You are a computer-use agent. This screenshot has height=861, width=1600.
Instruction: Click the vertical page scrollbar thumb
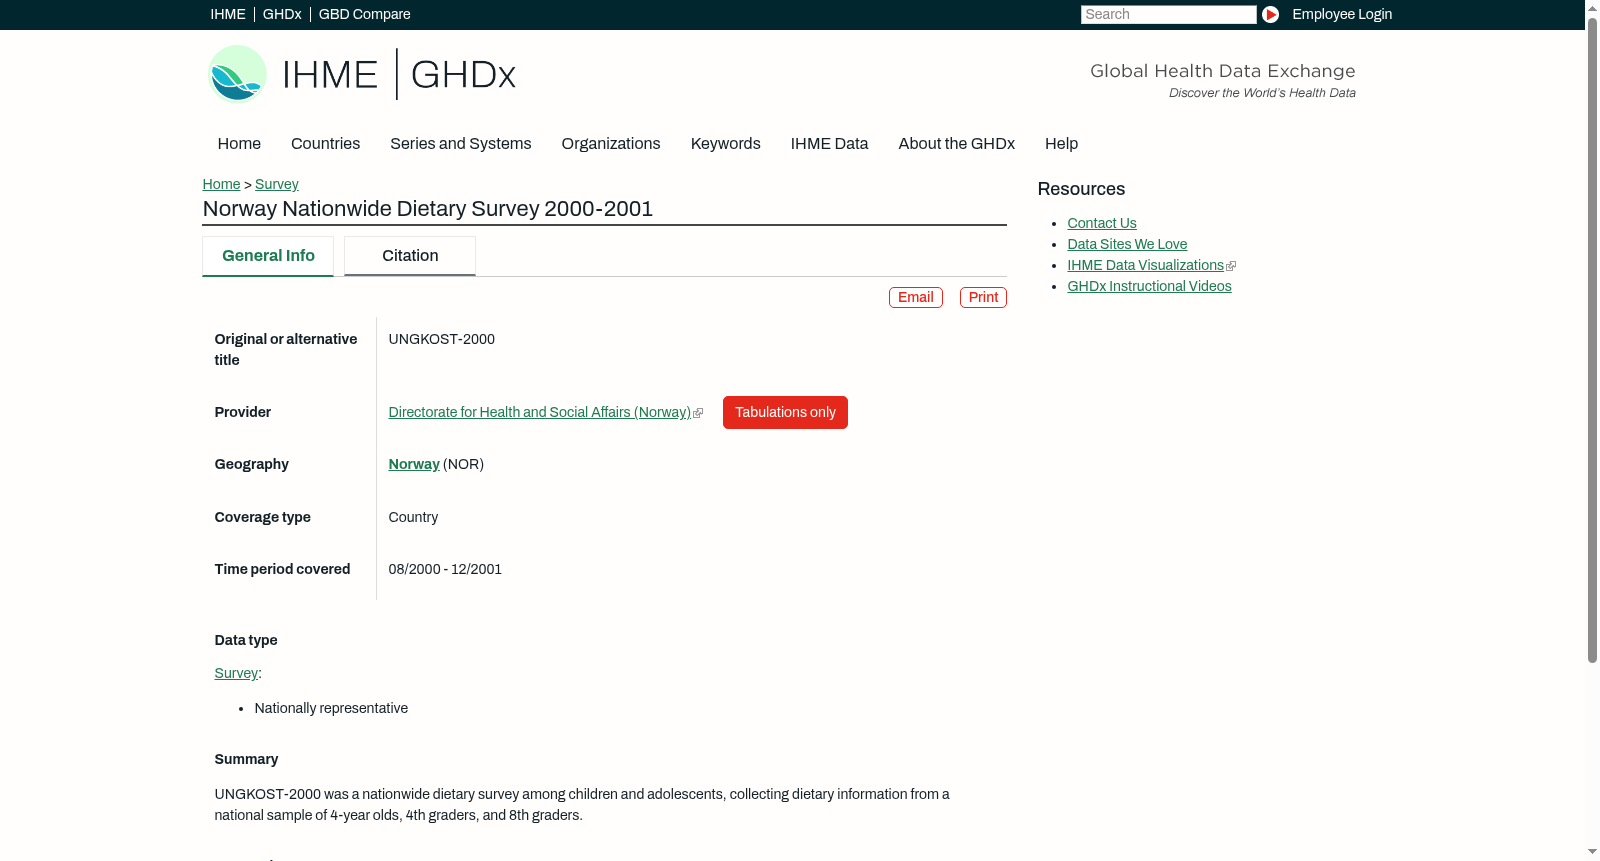pyautogui.click(x=1592, y=340)
